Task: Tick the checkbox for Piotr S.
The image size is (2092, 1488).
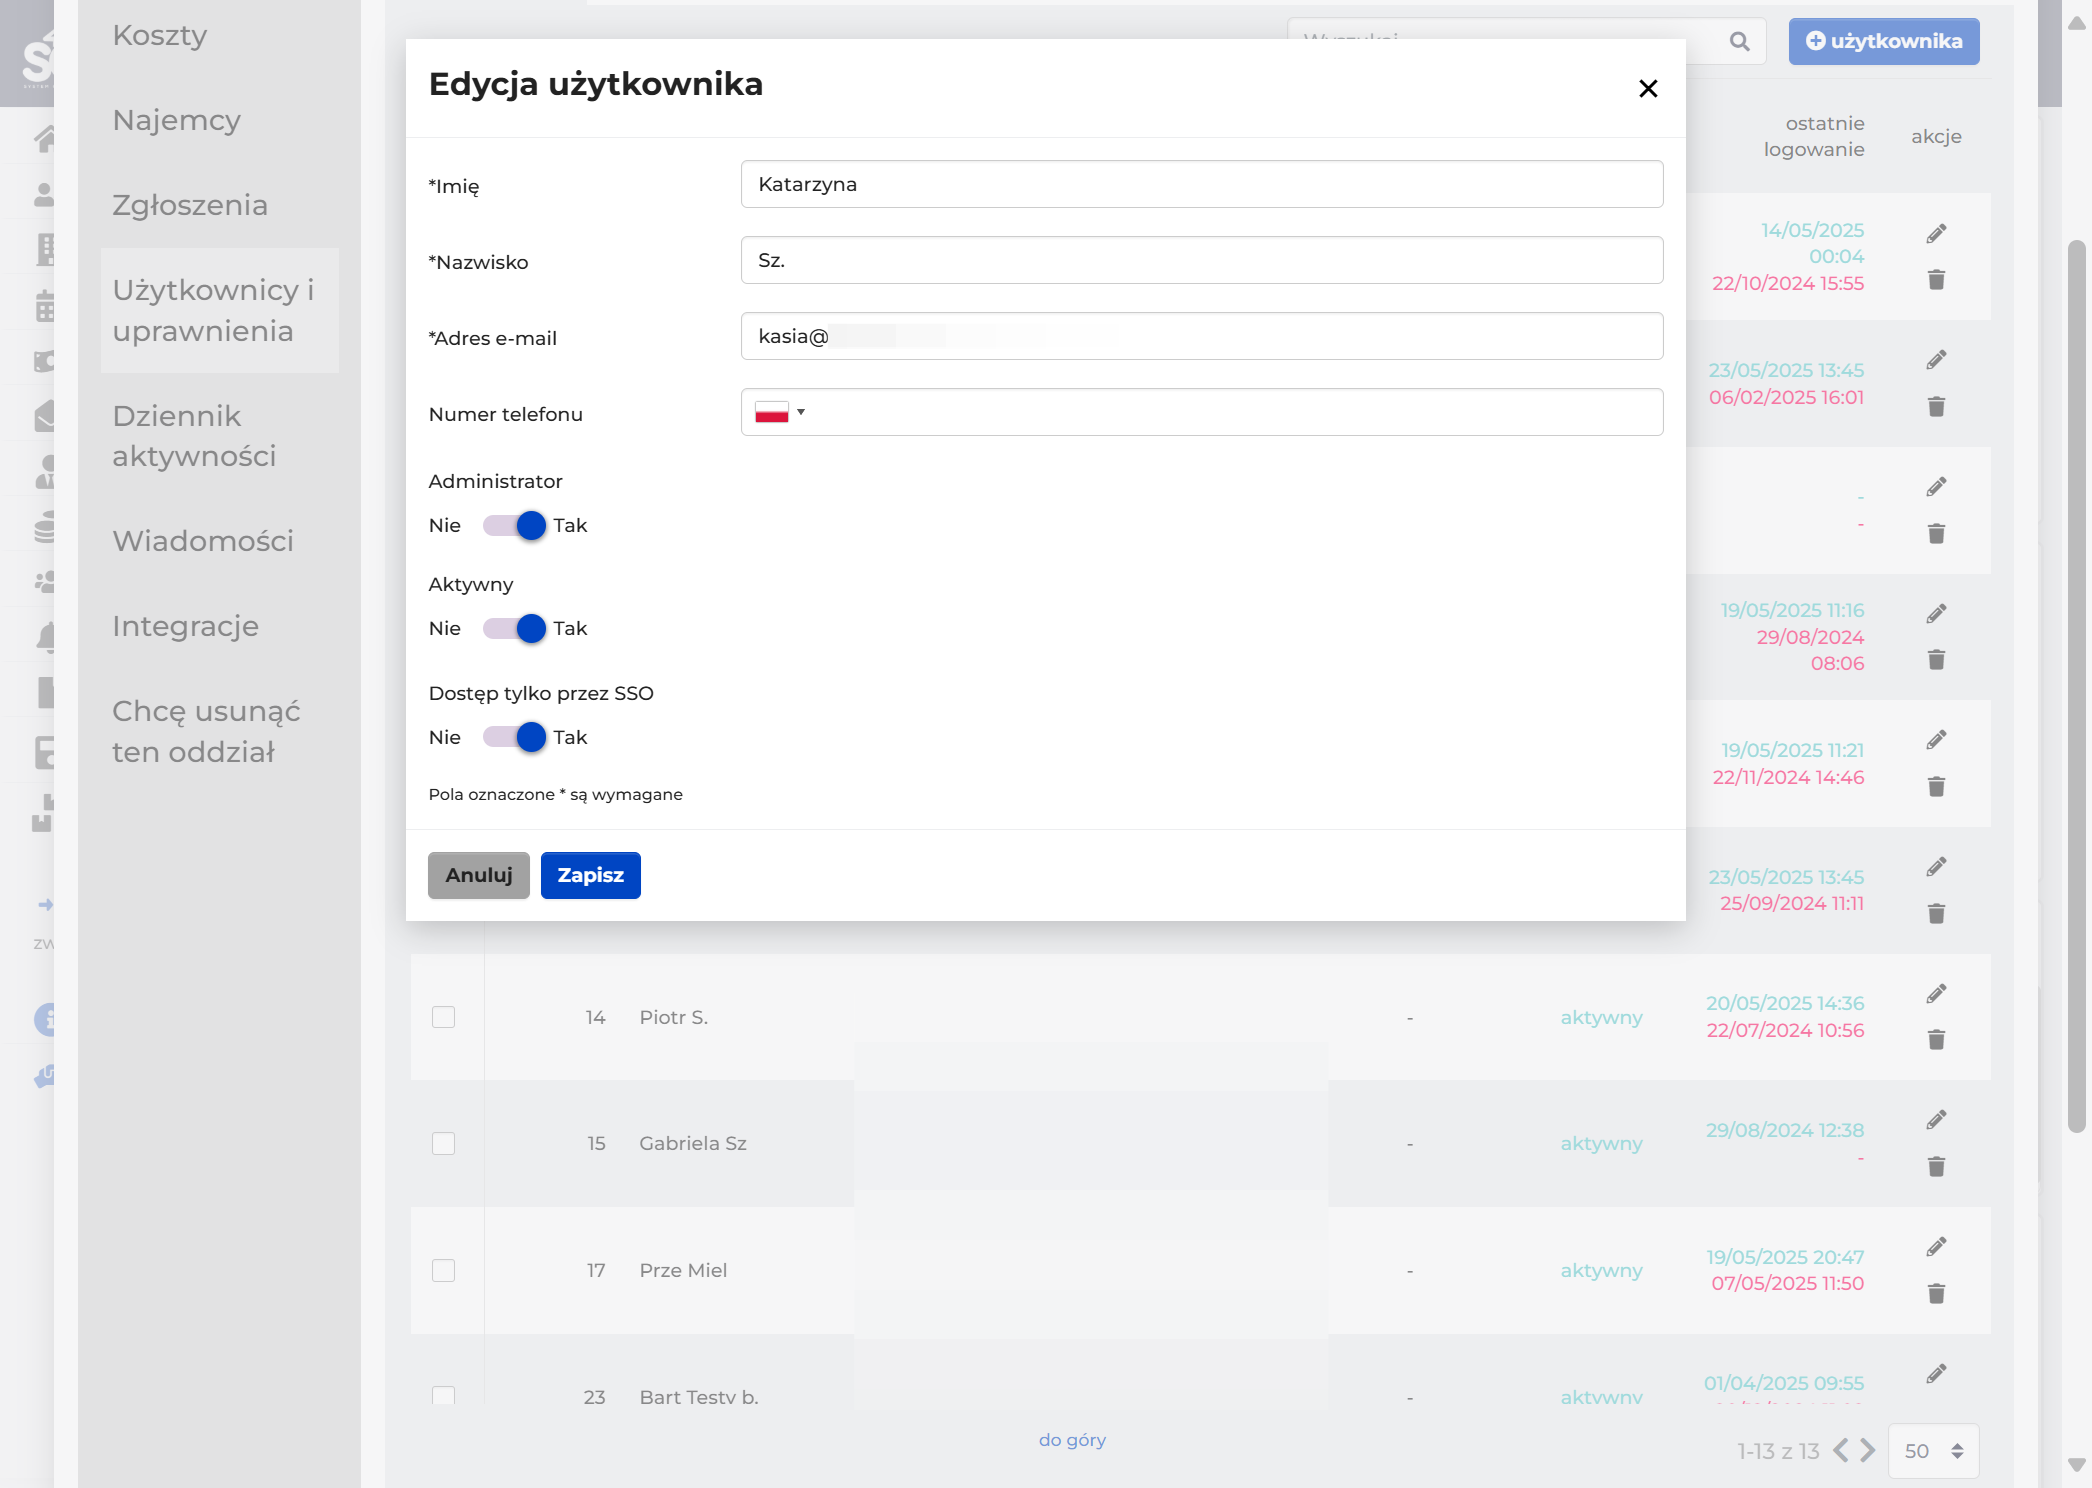Action: 443,1017
